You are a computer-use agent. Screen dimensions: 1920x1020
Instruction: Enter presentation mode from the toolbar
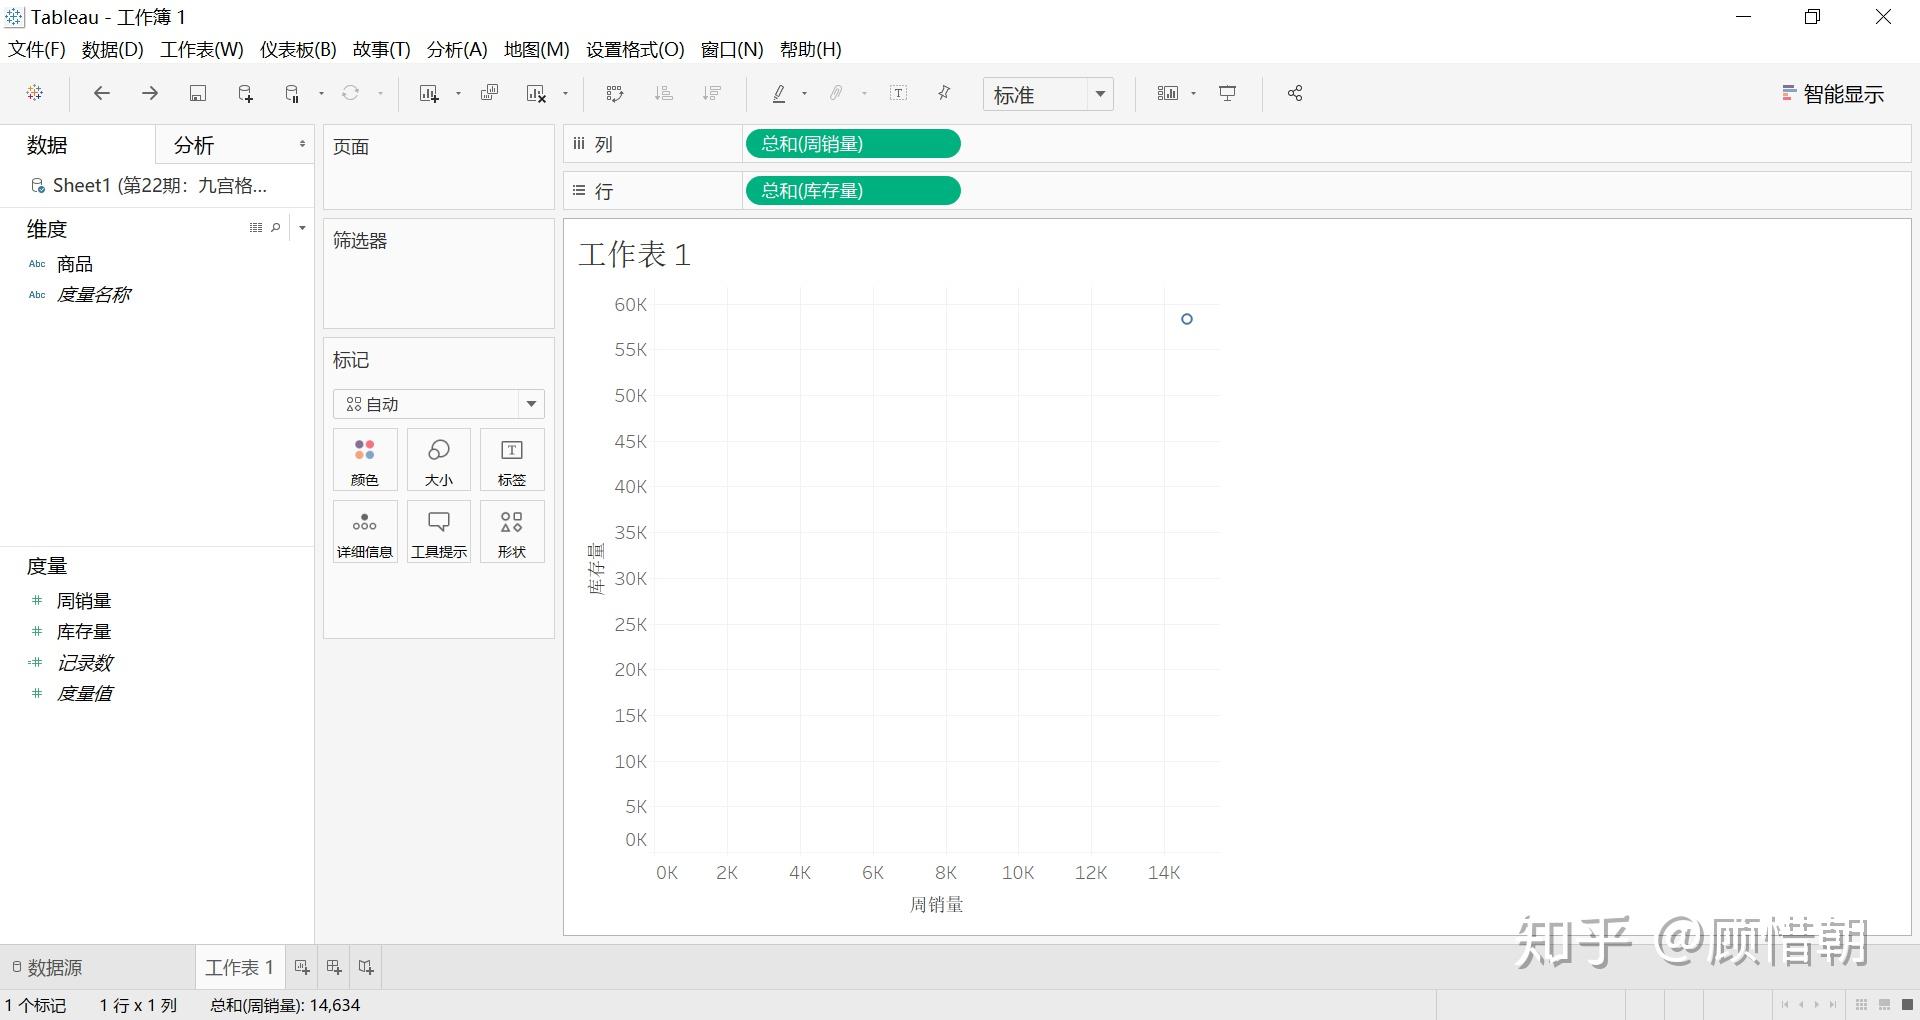[1227, 93]
